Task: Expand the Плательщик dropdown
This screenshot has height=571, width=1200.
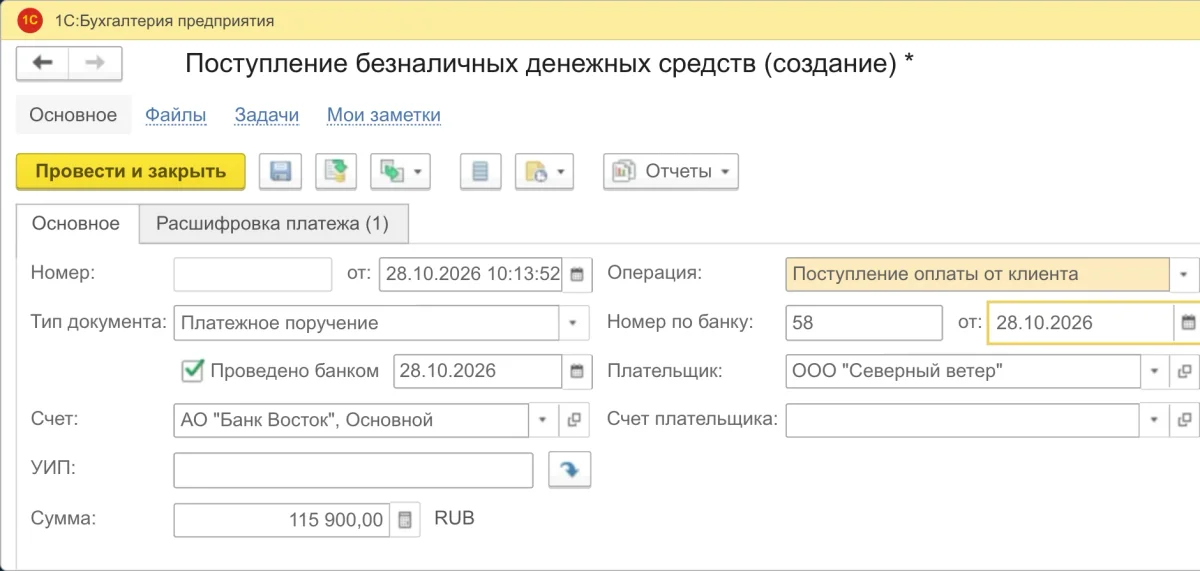Action: (1155, 371)
